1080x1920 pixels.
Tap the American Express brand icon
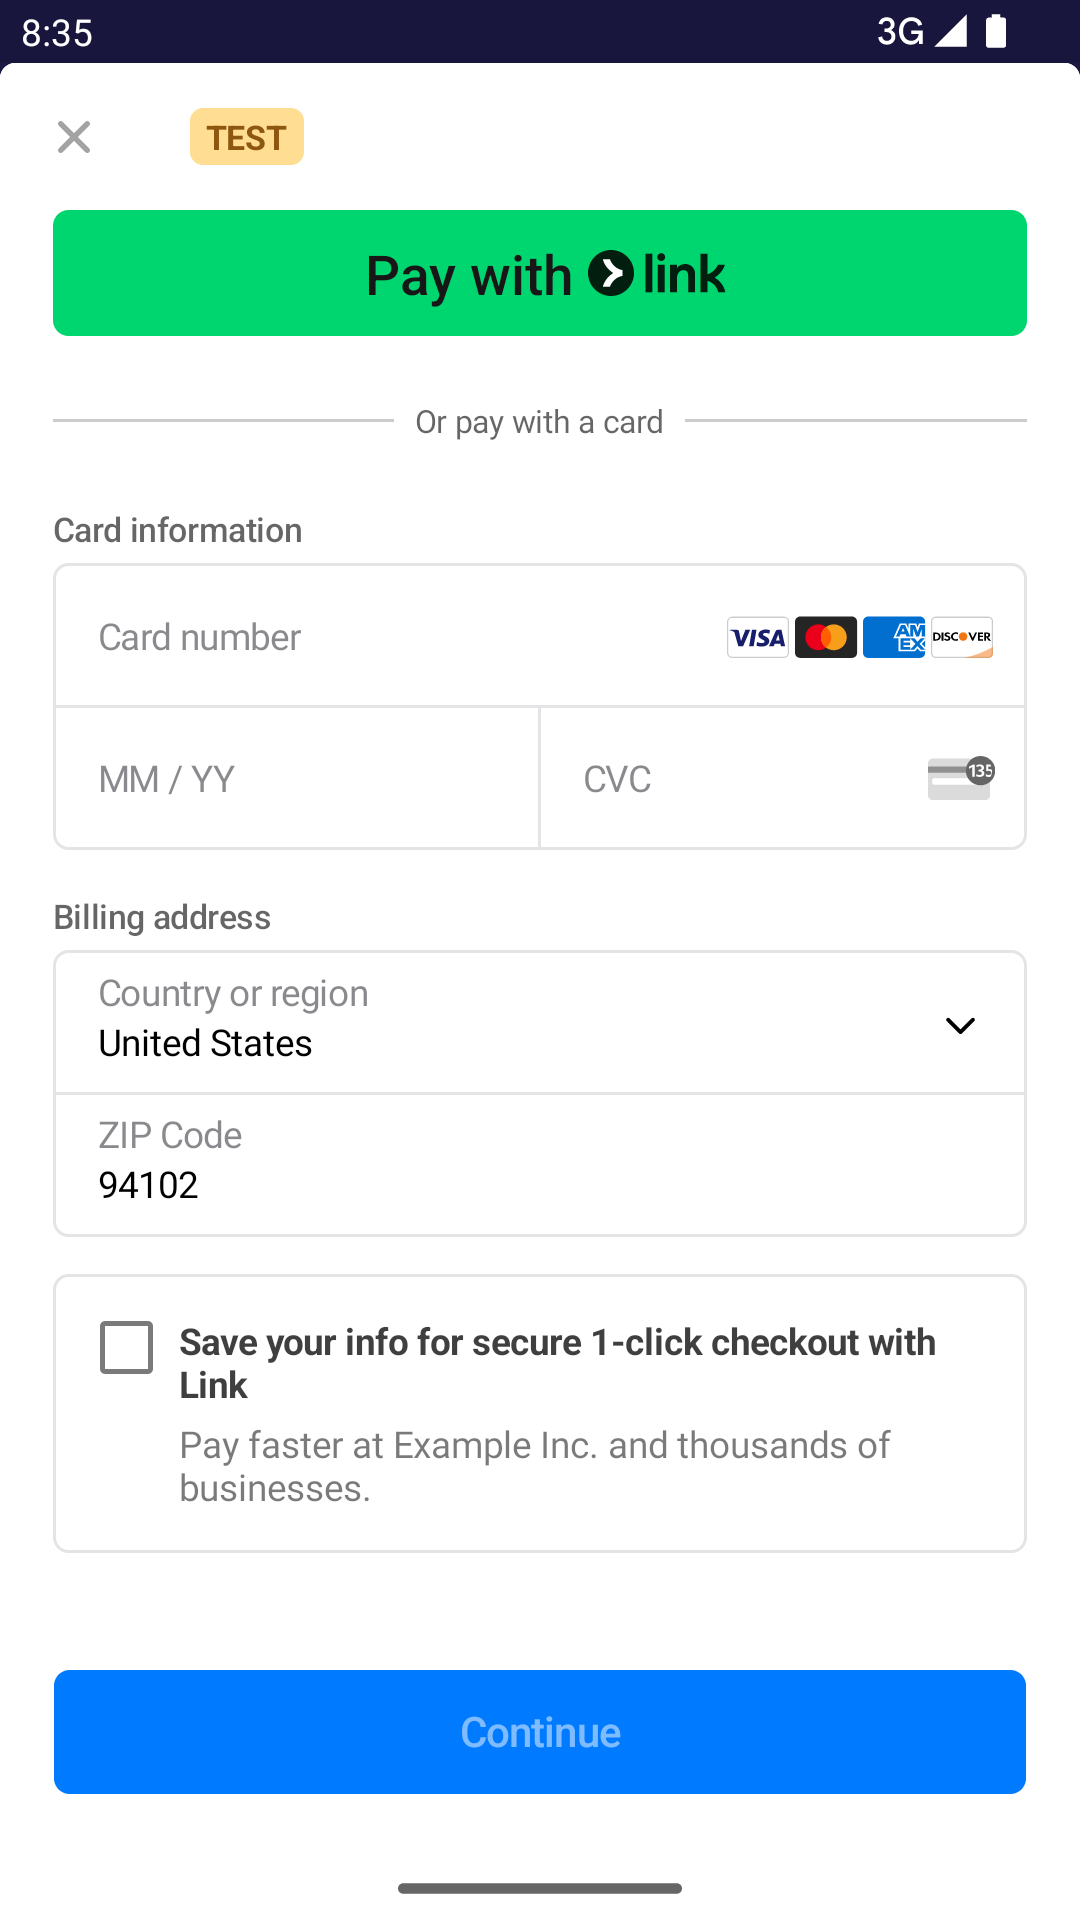(894, 637)
